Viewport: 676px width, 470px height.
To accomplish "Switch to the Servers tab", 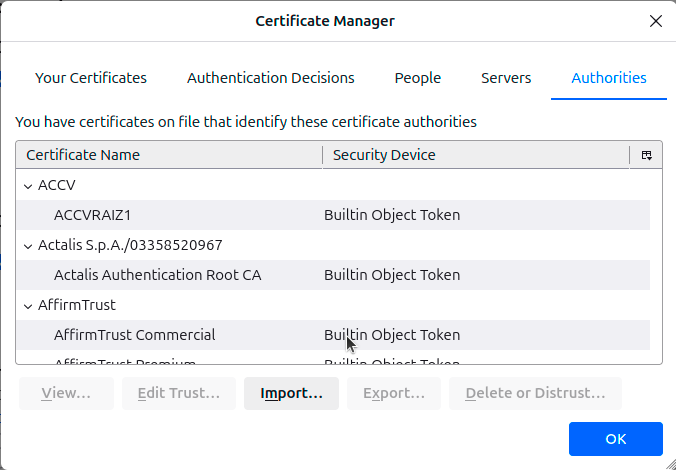I will (506, 78).
